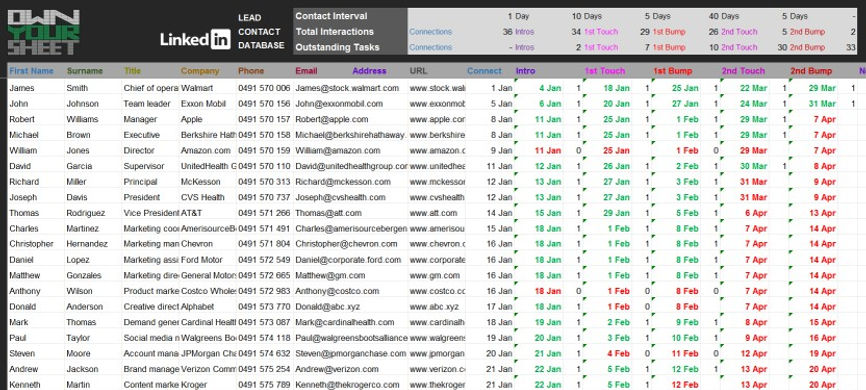
Task: Select the 1st Bump column header
Action: (673, 71)
